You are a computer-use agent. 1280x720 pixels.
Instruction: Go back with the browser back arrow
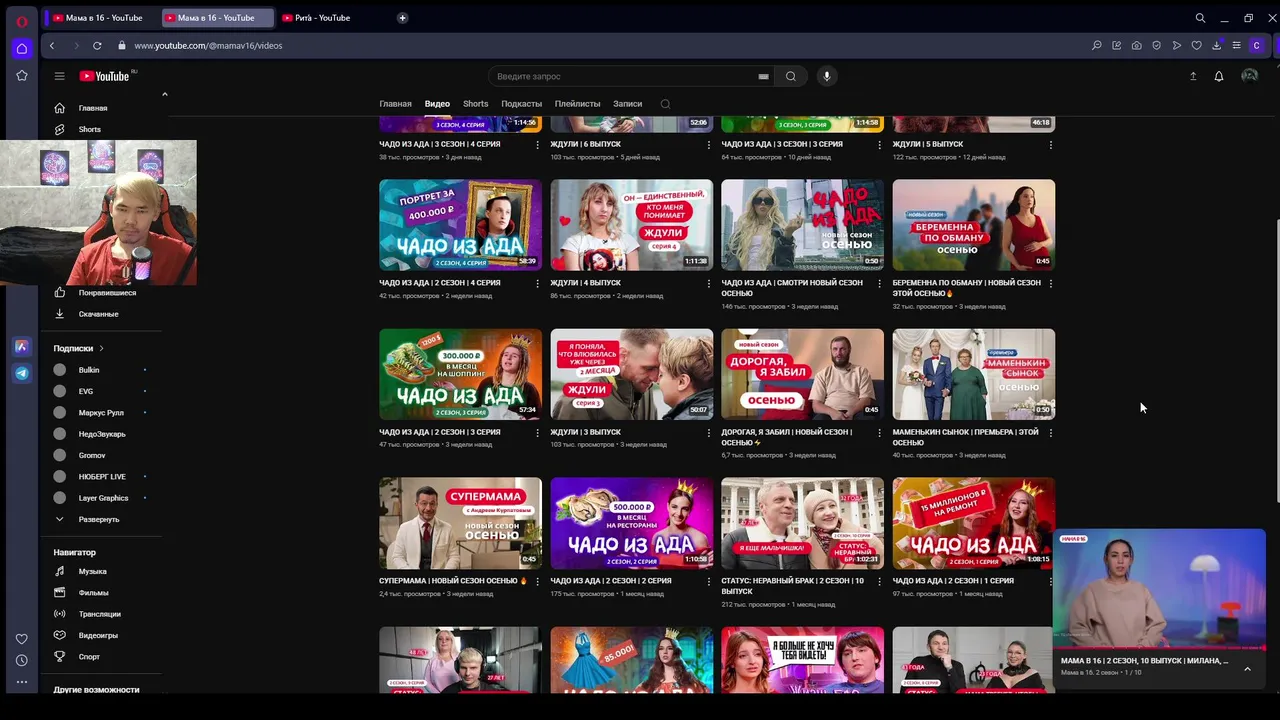[x=52, y=45]
